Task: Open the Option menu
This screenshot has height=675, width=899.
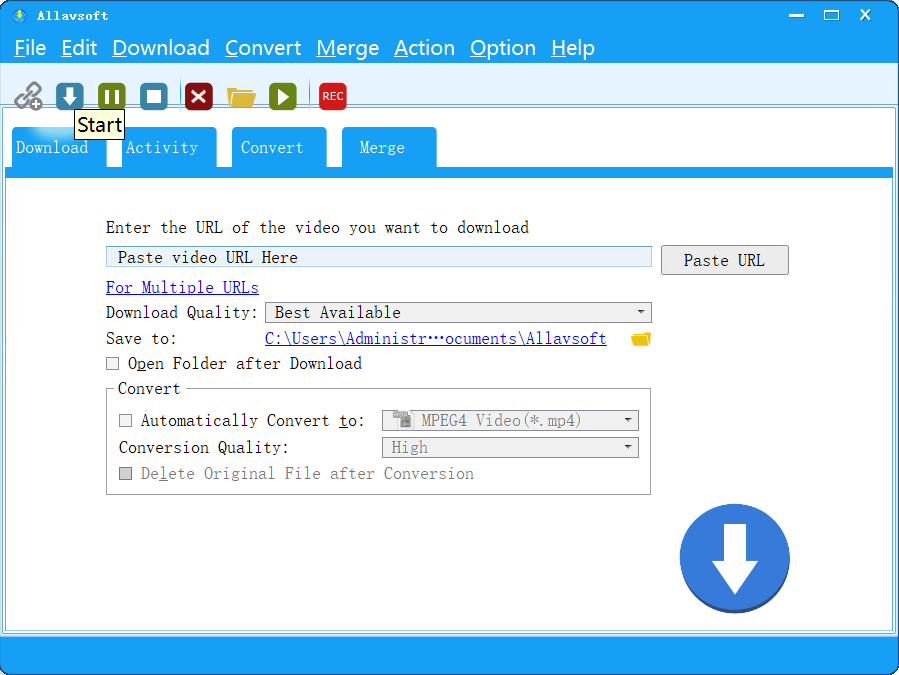Action: coord(502,47)
